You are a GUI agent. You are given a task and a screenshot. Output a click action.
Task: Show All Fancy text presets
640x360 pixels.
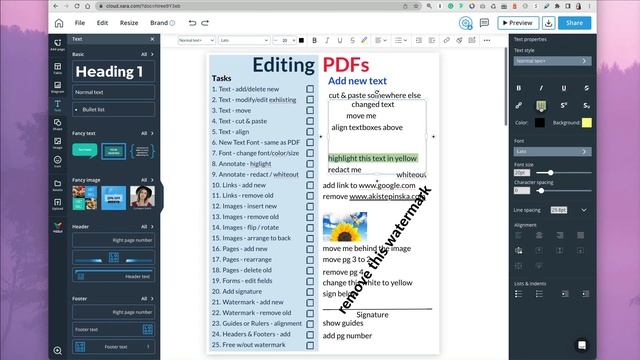click(x=147, y=133)
